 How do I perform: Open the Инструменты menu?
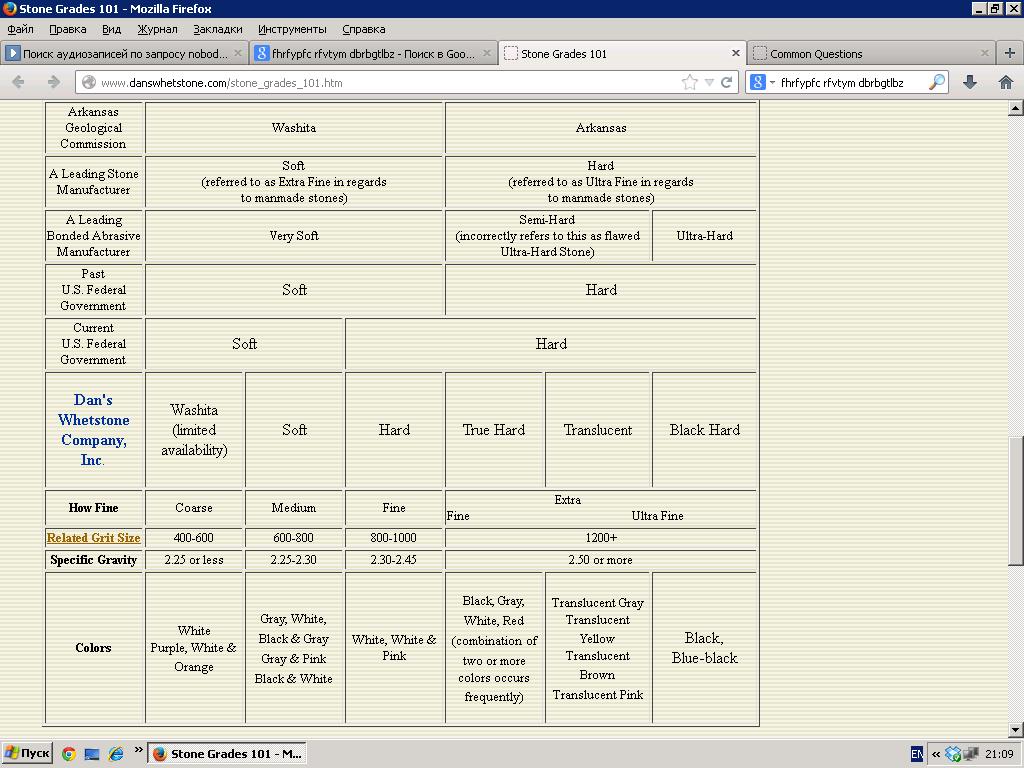292,29
